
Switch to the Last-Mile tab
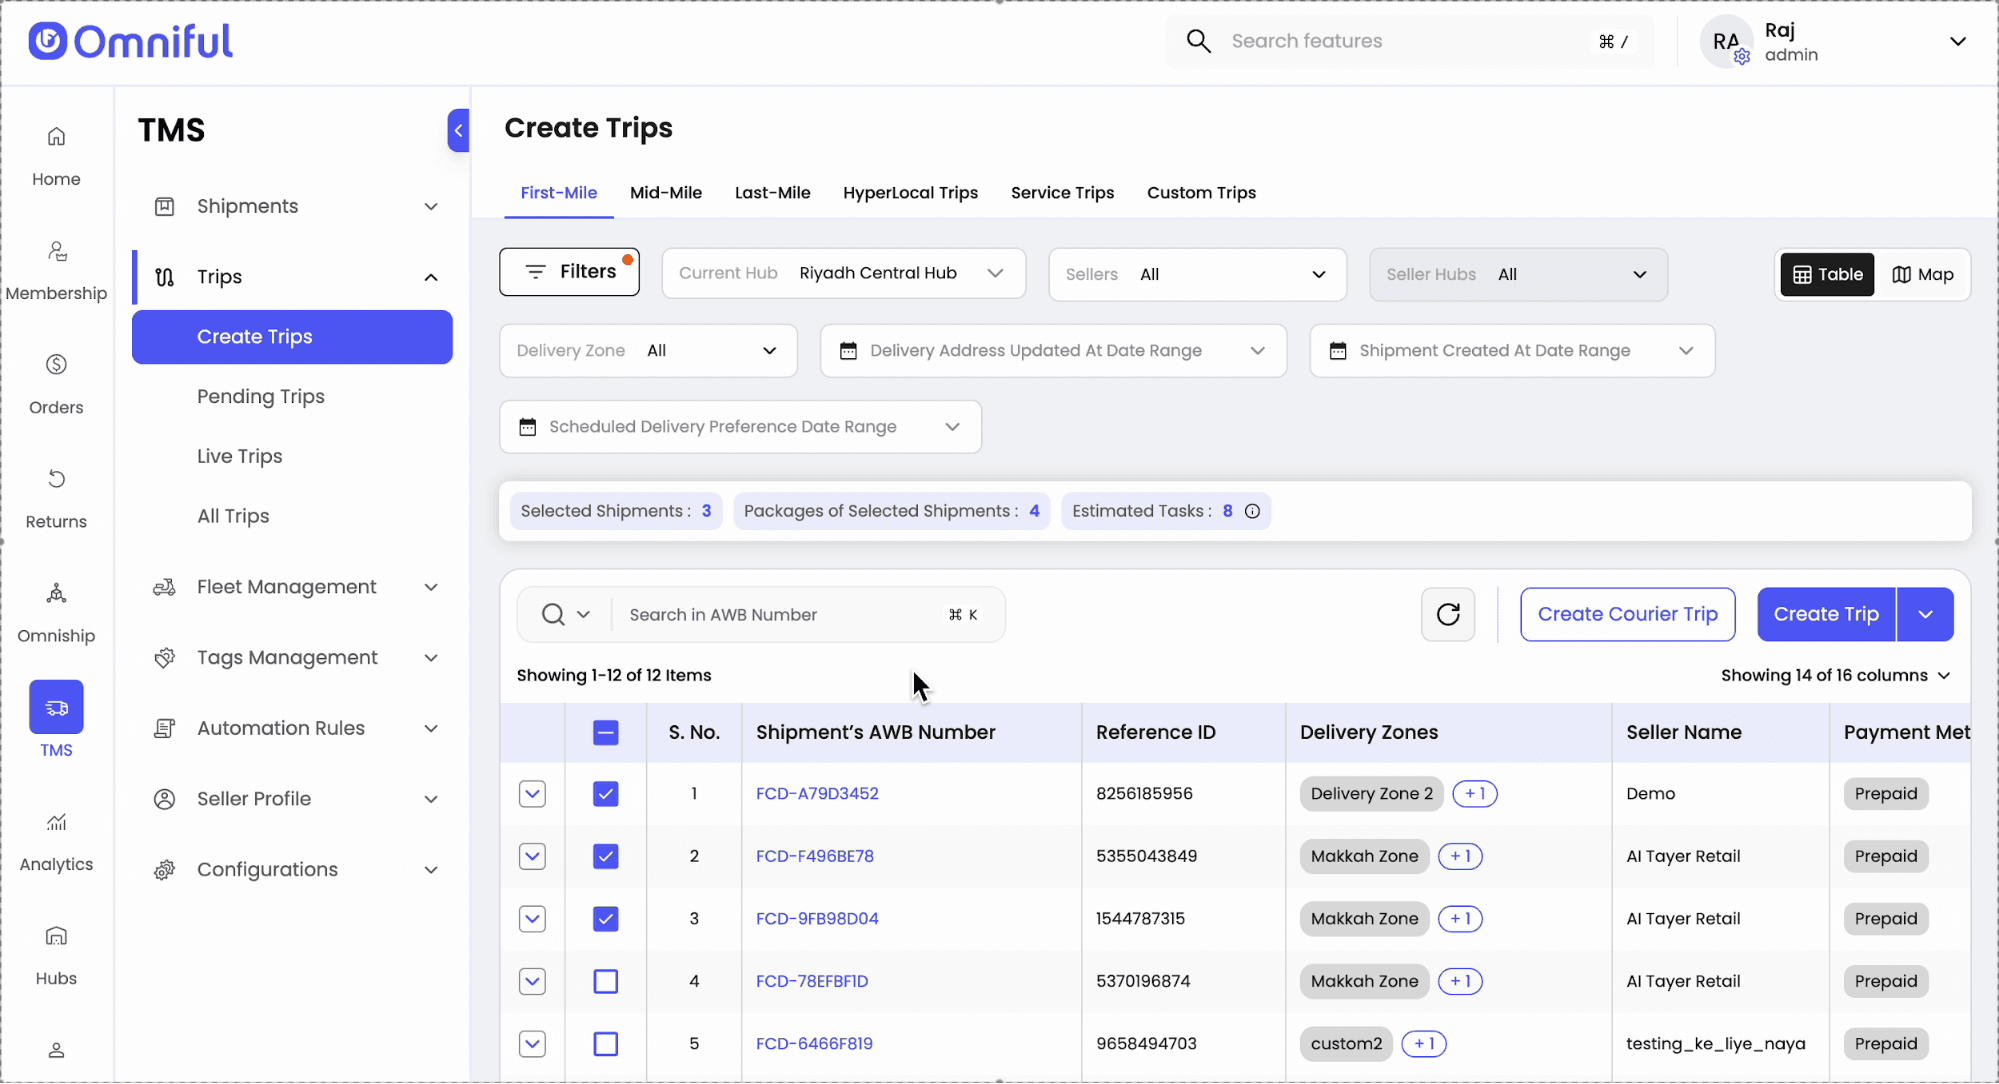point(772,192)
